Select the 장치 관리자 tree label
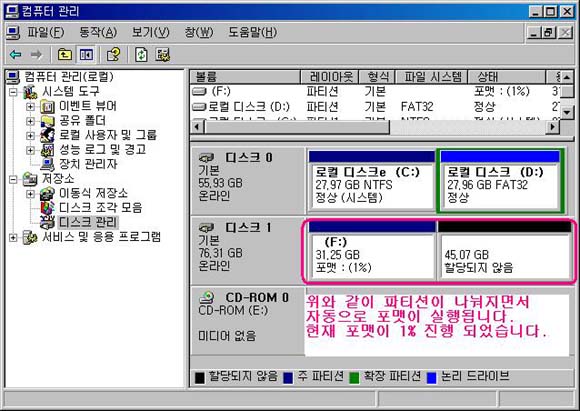This screenshot has height=411, width=580. pyautogui.click(x=88, y=164)
